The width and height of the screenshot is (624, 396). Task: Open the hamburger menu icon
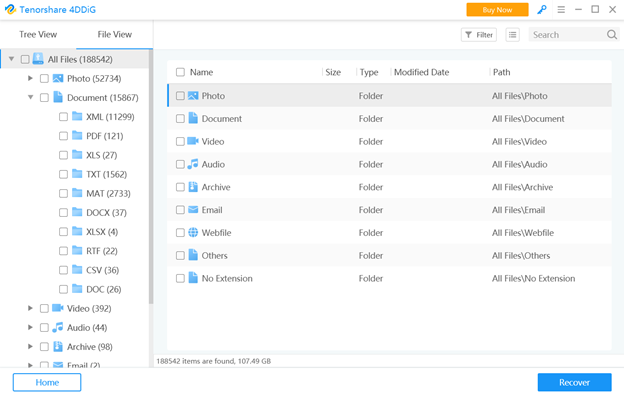[x=561, y=10]
